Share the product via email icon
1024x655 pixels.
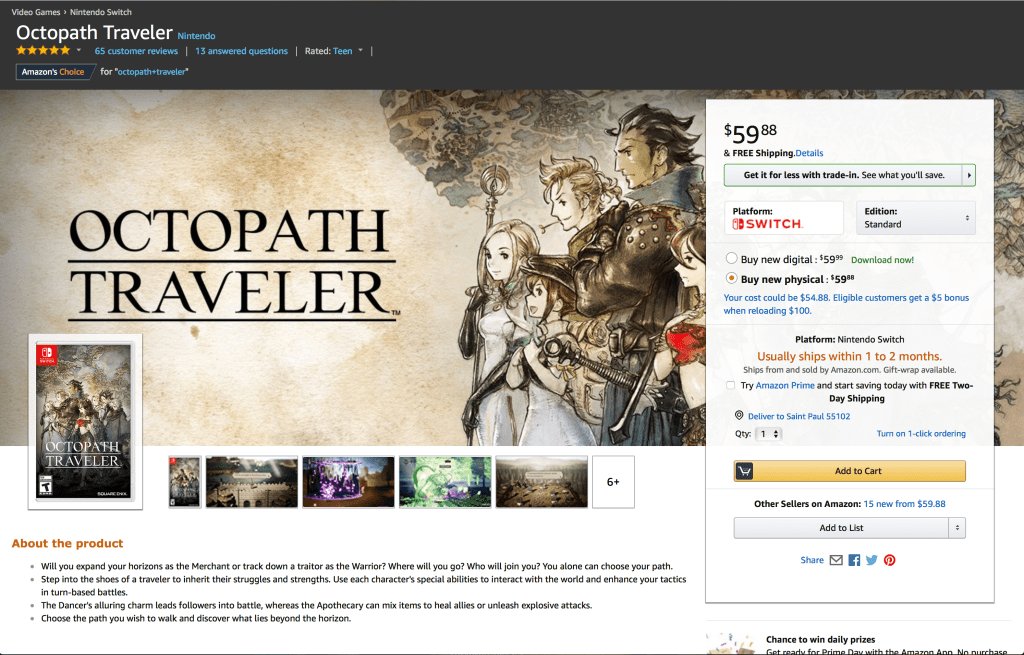point(836,560)
